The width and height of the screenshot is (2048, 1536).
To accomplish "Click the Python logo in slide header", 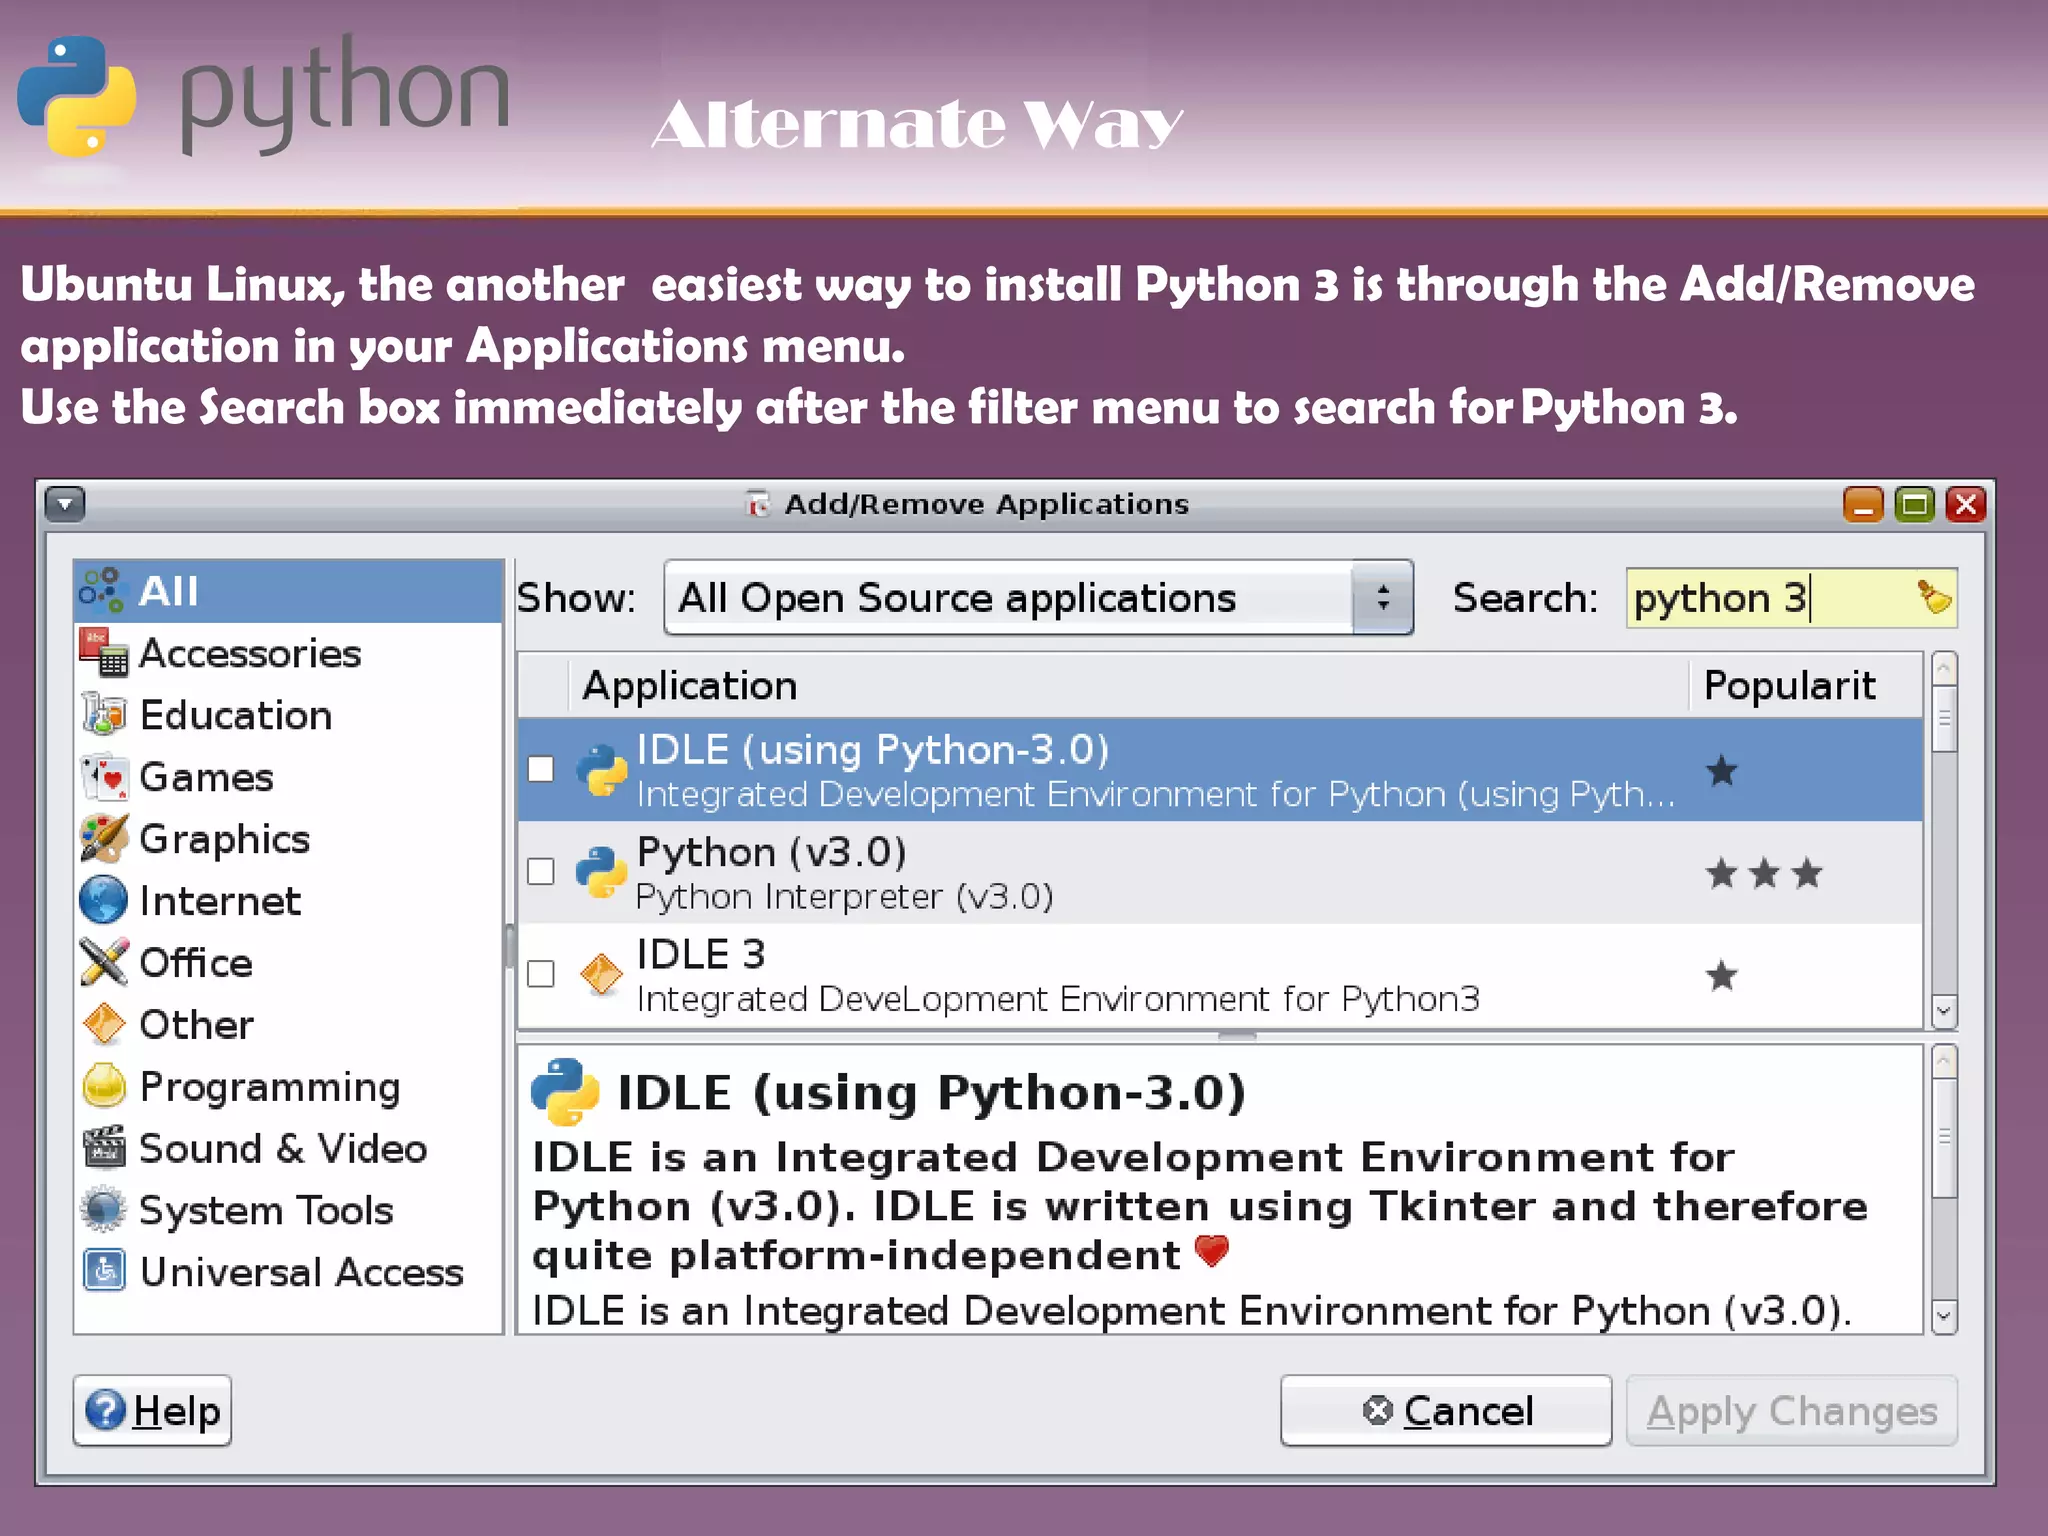I will tap(77, 97).
